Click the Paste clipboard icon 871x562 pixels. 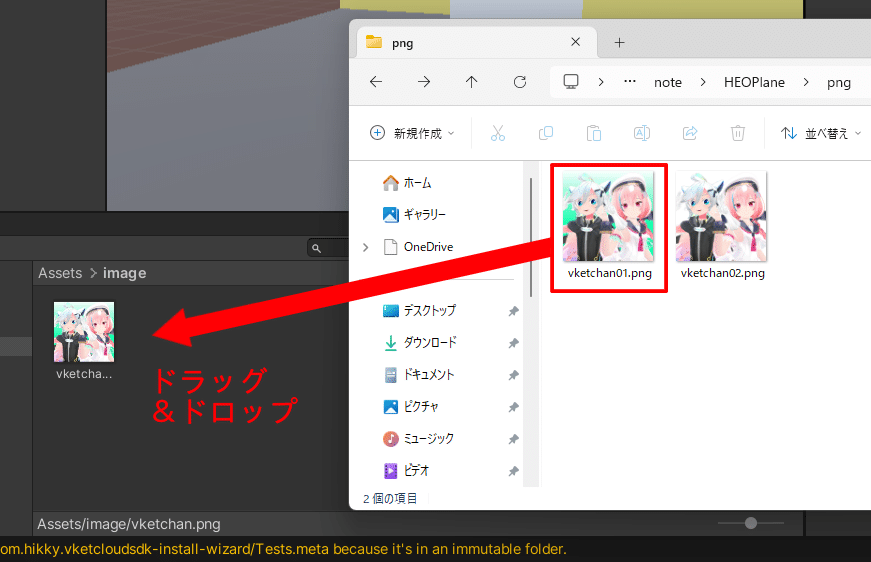tap(594, 133)
